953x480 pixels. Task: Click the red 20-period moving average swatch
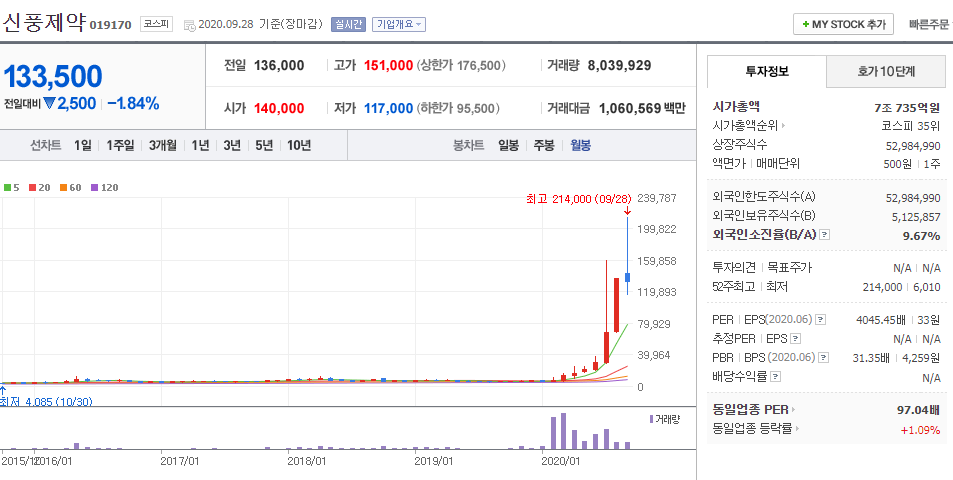[33, 188]
